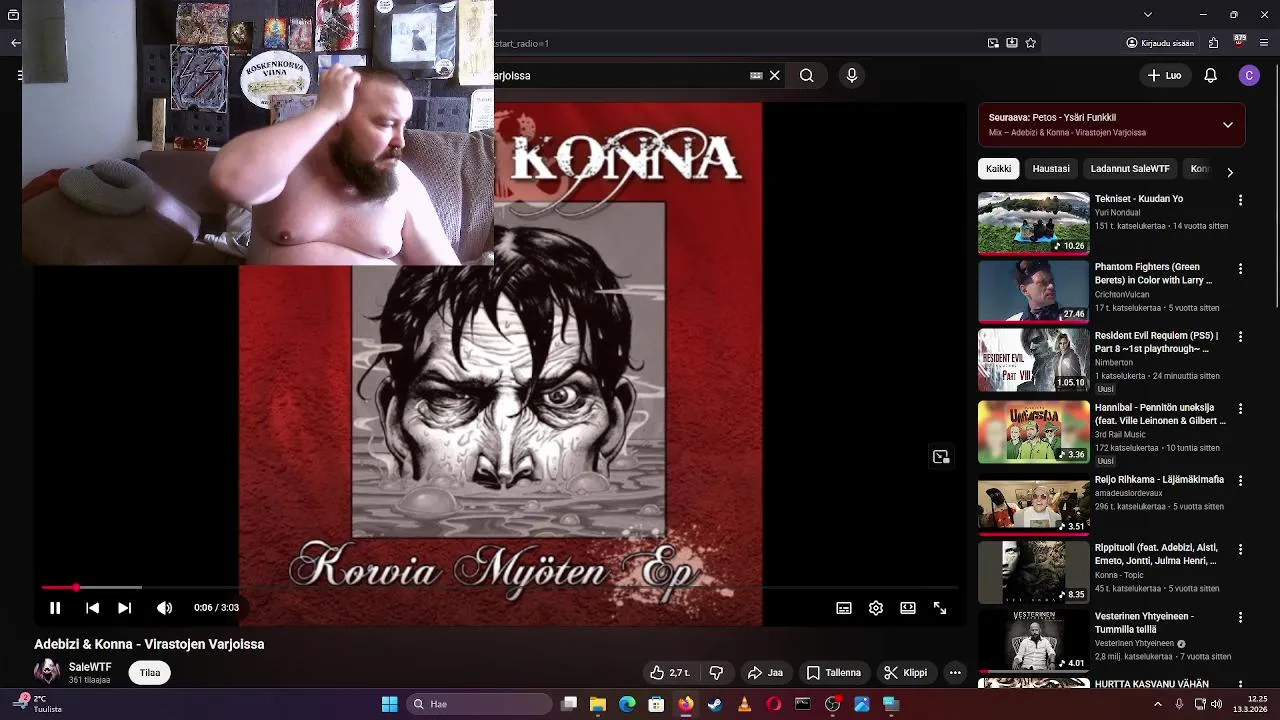Open VLC media player from taskbar

click(744, 704)
